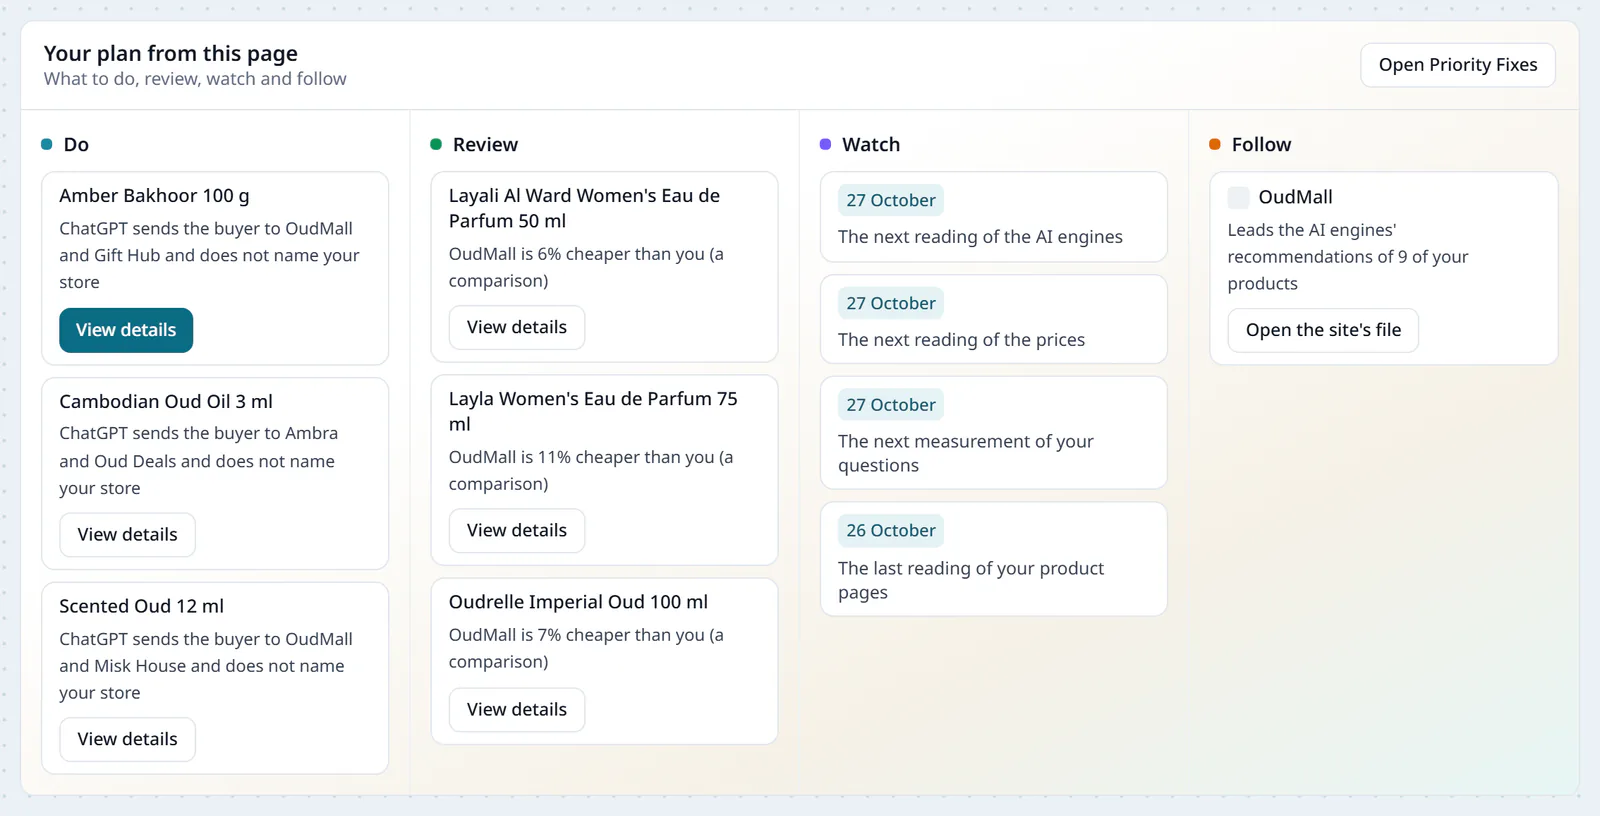Open the site's file for OudMall
The height and width of the screenshot is (816, 1600).
pyautogui.click(x=1323, y=331)
